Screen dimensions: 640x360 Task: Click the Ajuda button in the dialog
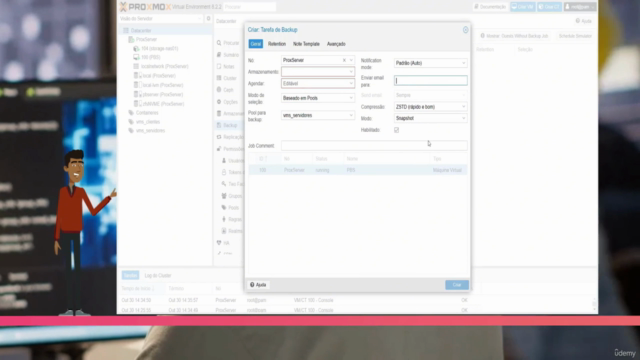(x=258, y=285)
